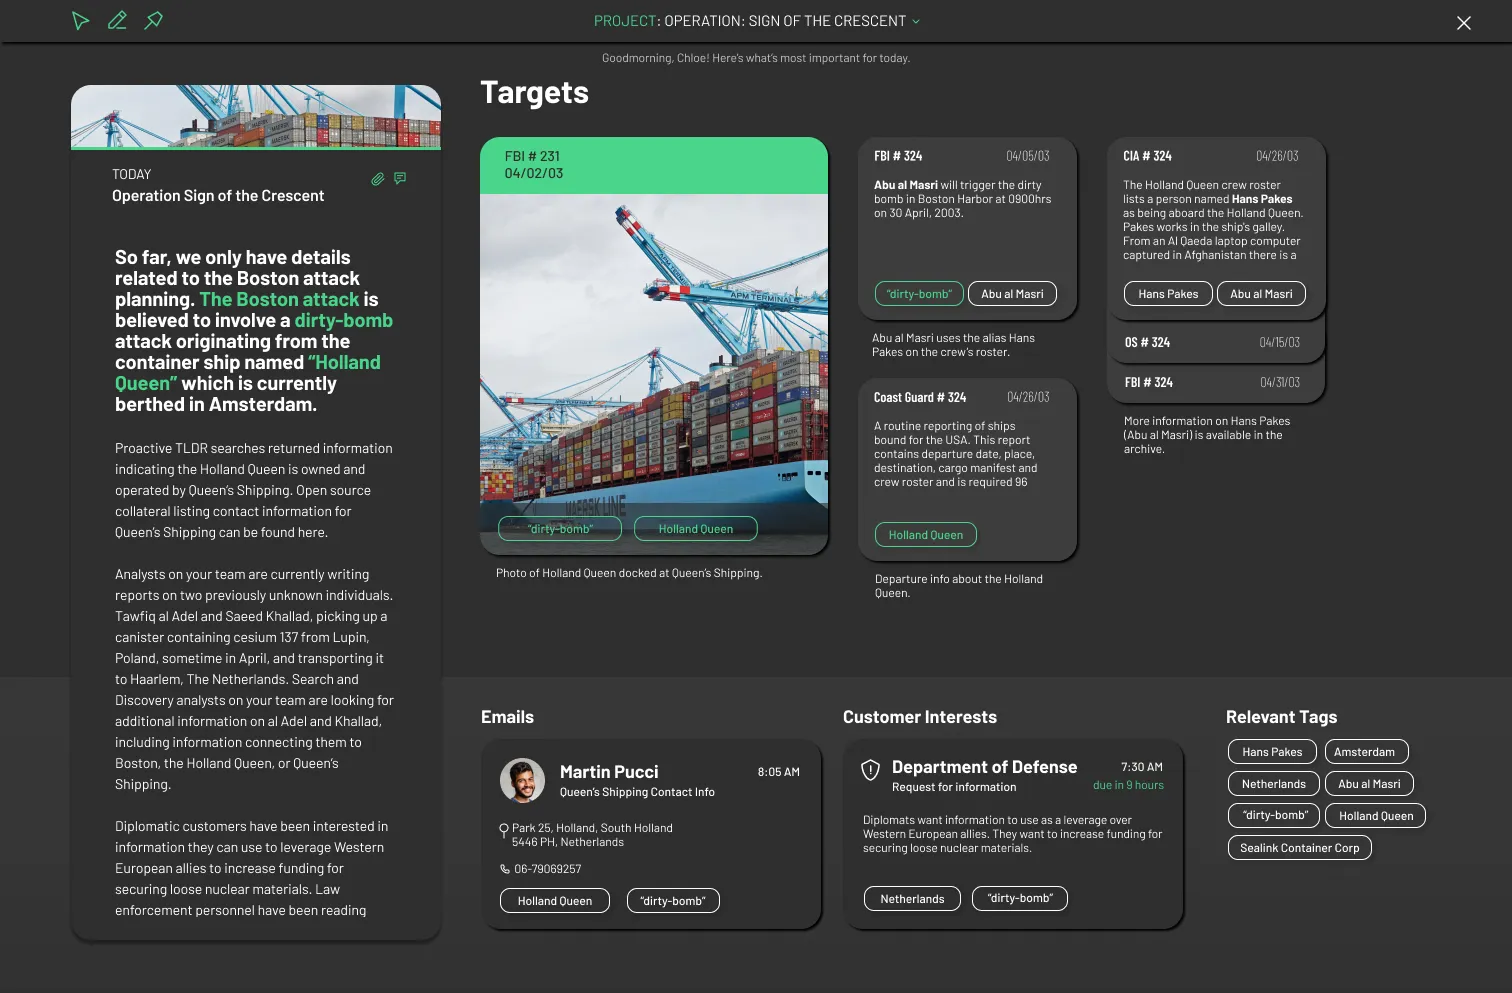Image resolution: width=1512 pixels, height=993 pixels.
Task: Close the project dashboard
Action: (x=1463, y=23)
